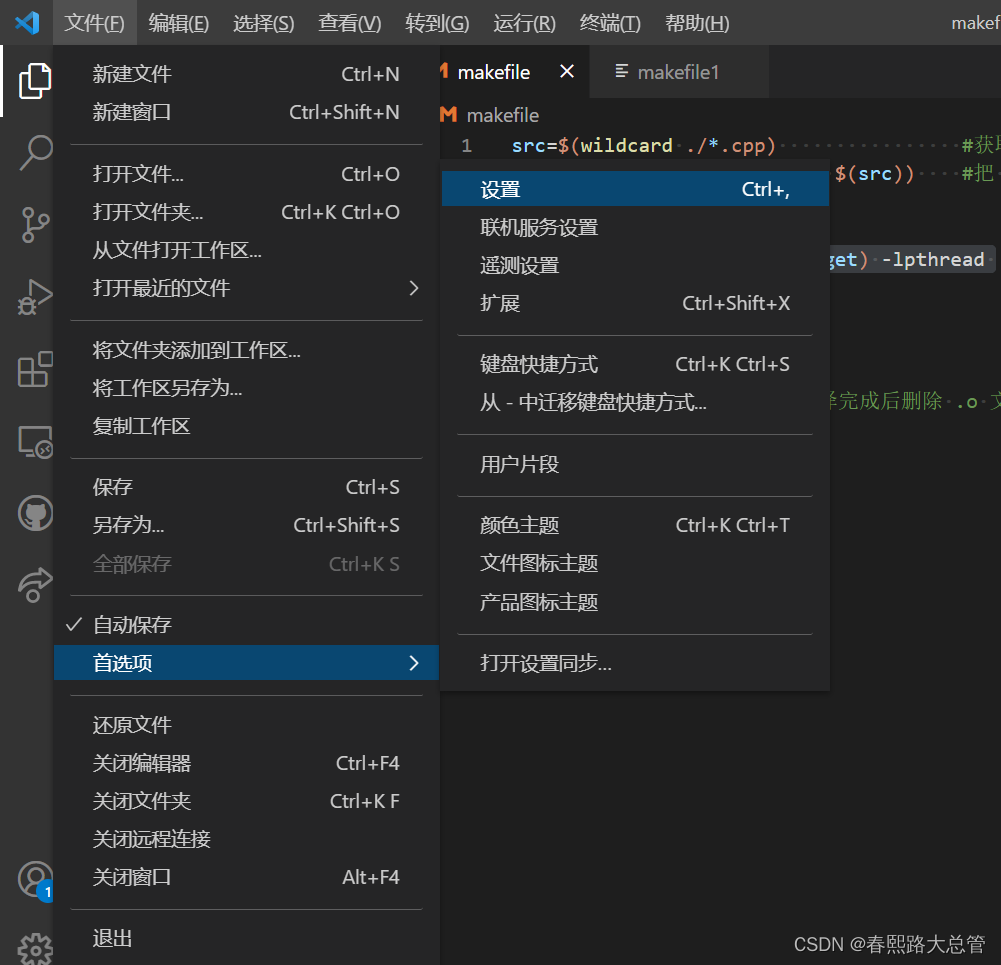Open the GitHub icon in activity bar
The image size is (1001, 965).
(35, 513)
